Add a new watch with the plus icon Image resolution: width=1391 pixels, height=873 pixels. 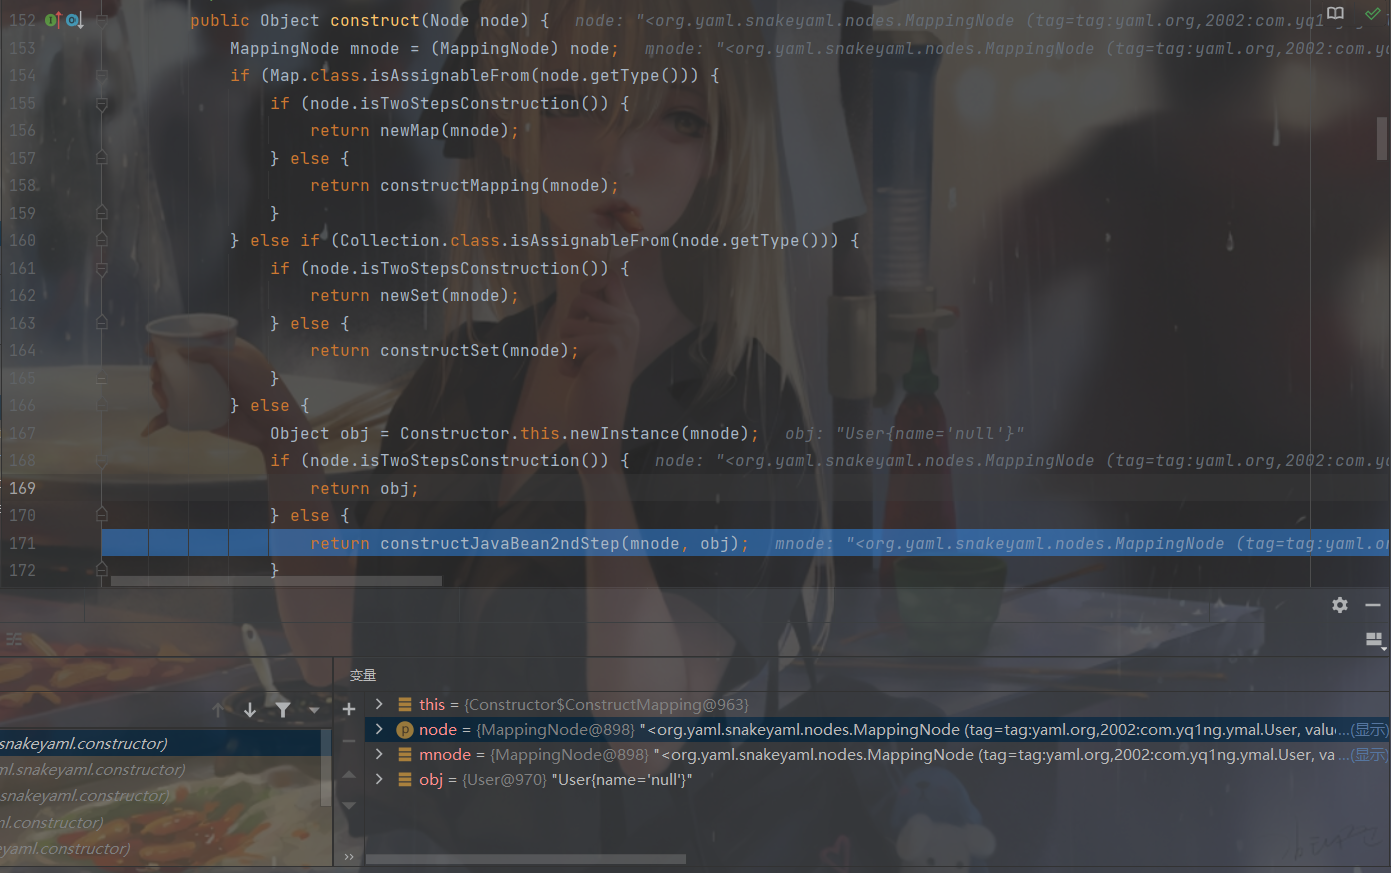[349, 709]
